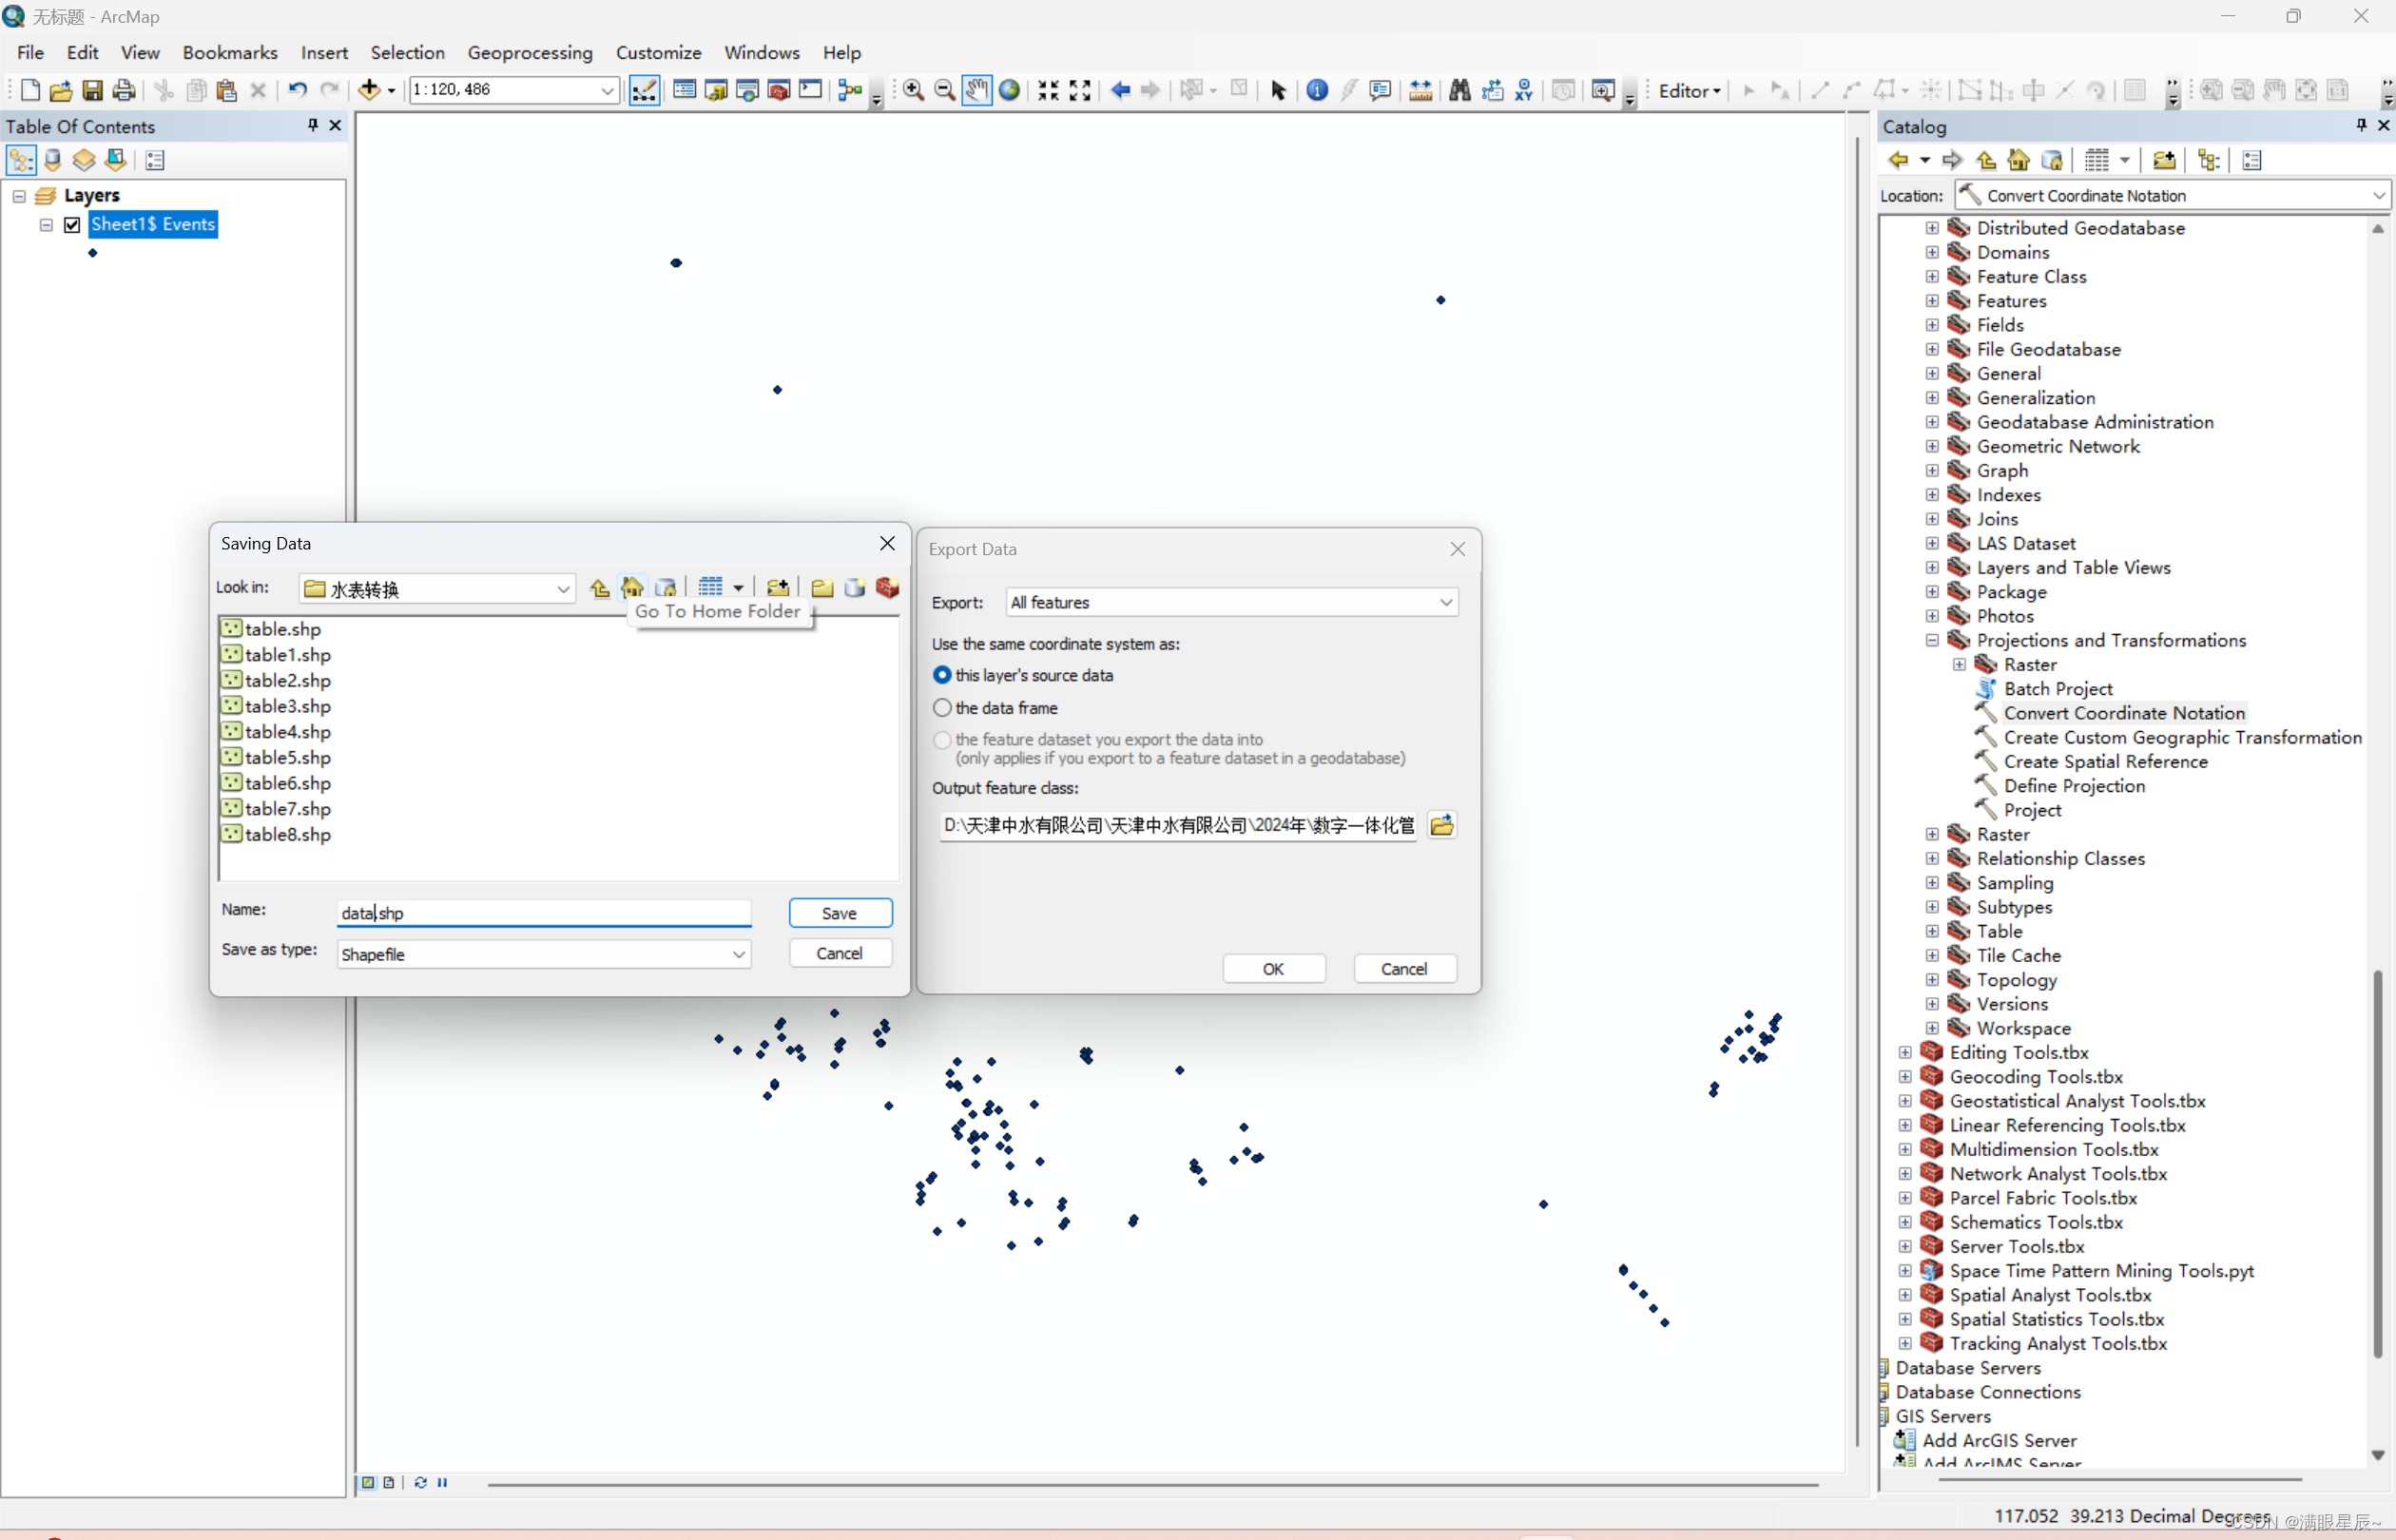The width and height of the screenshot is (2396, 1540).
Task: Open the Save as type Shapefile dropdown
Action: 738,954
